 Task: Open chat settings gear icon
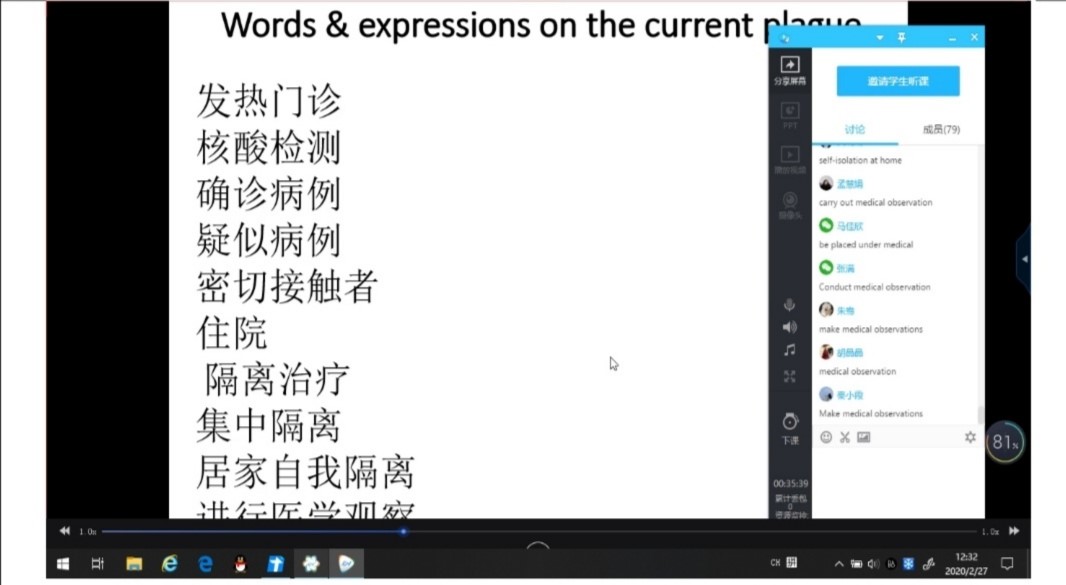point(969,437)
